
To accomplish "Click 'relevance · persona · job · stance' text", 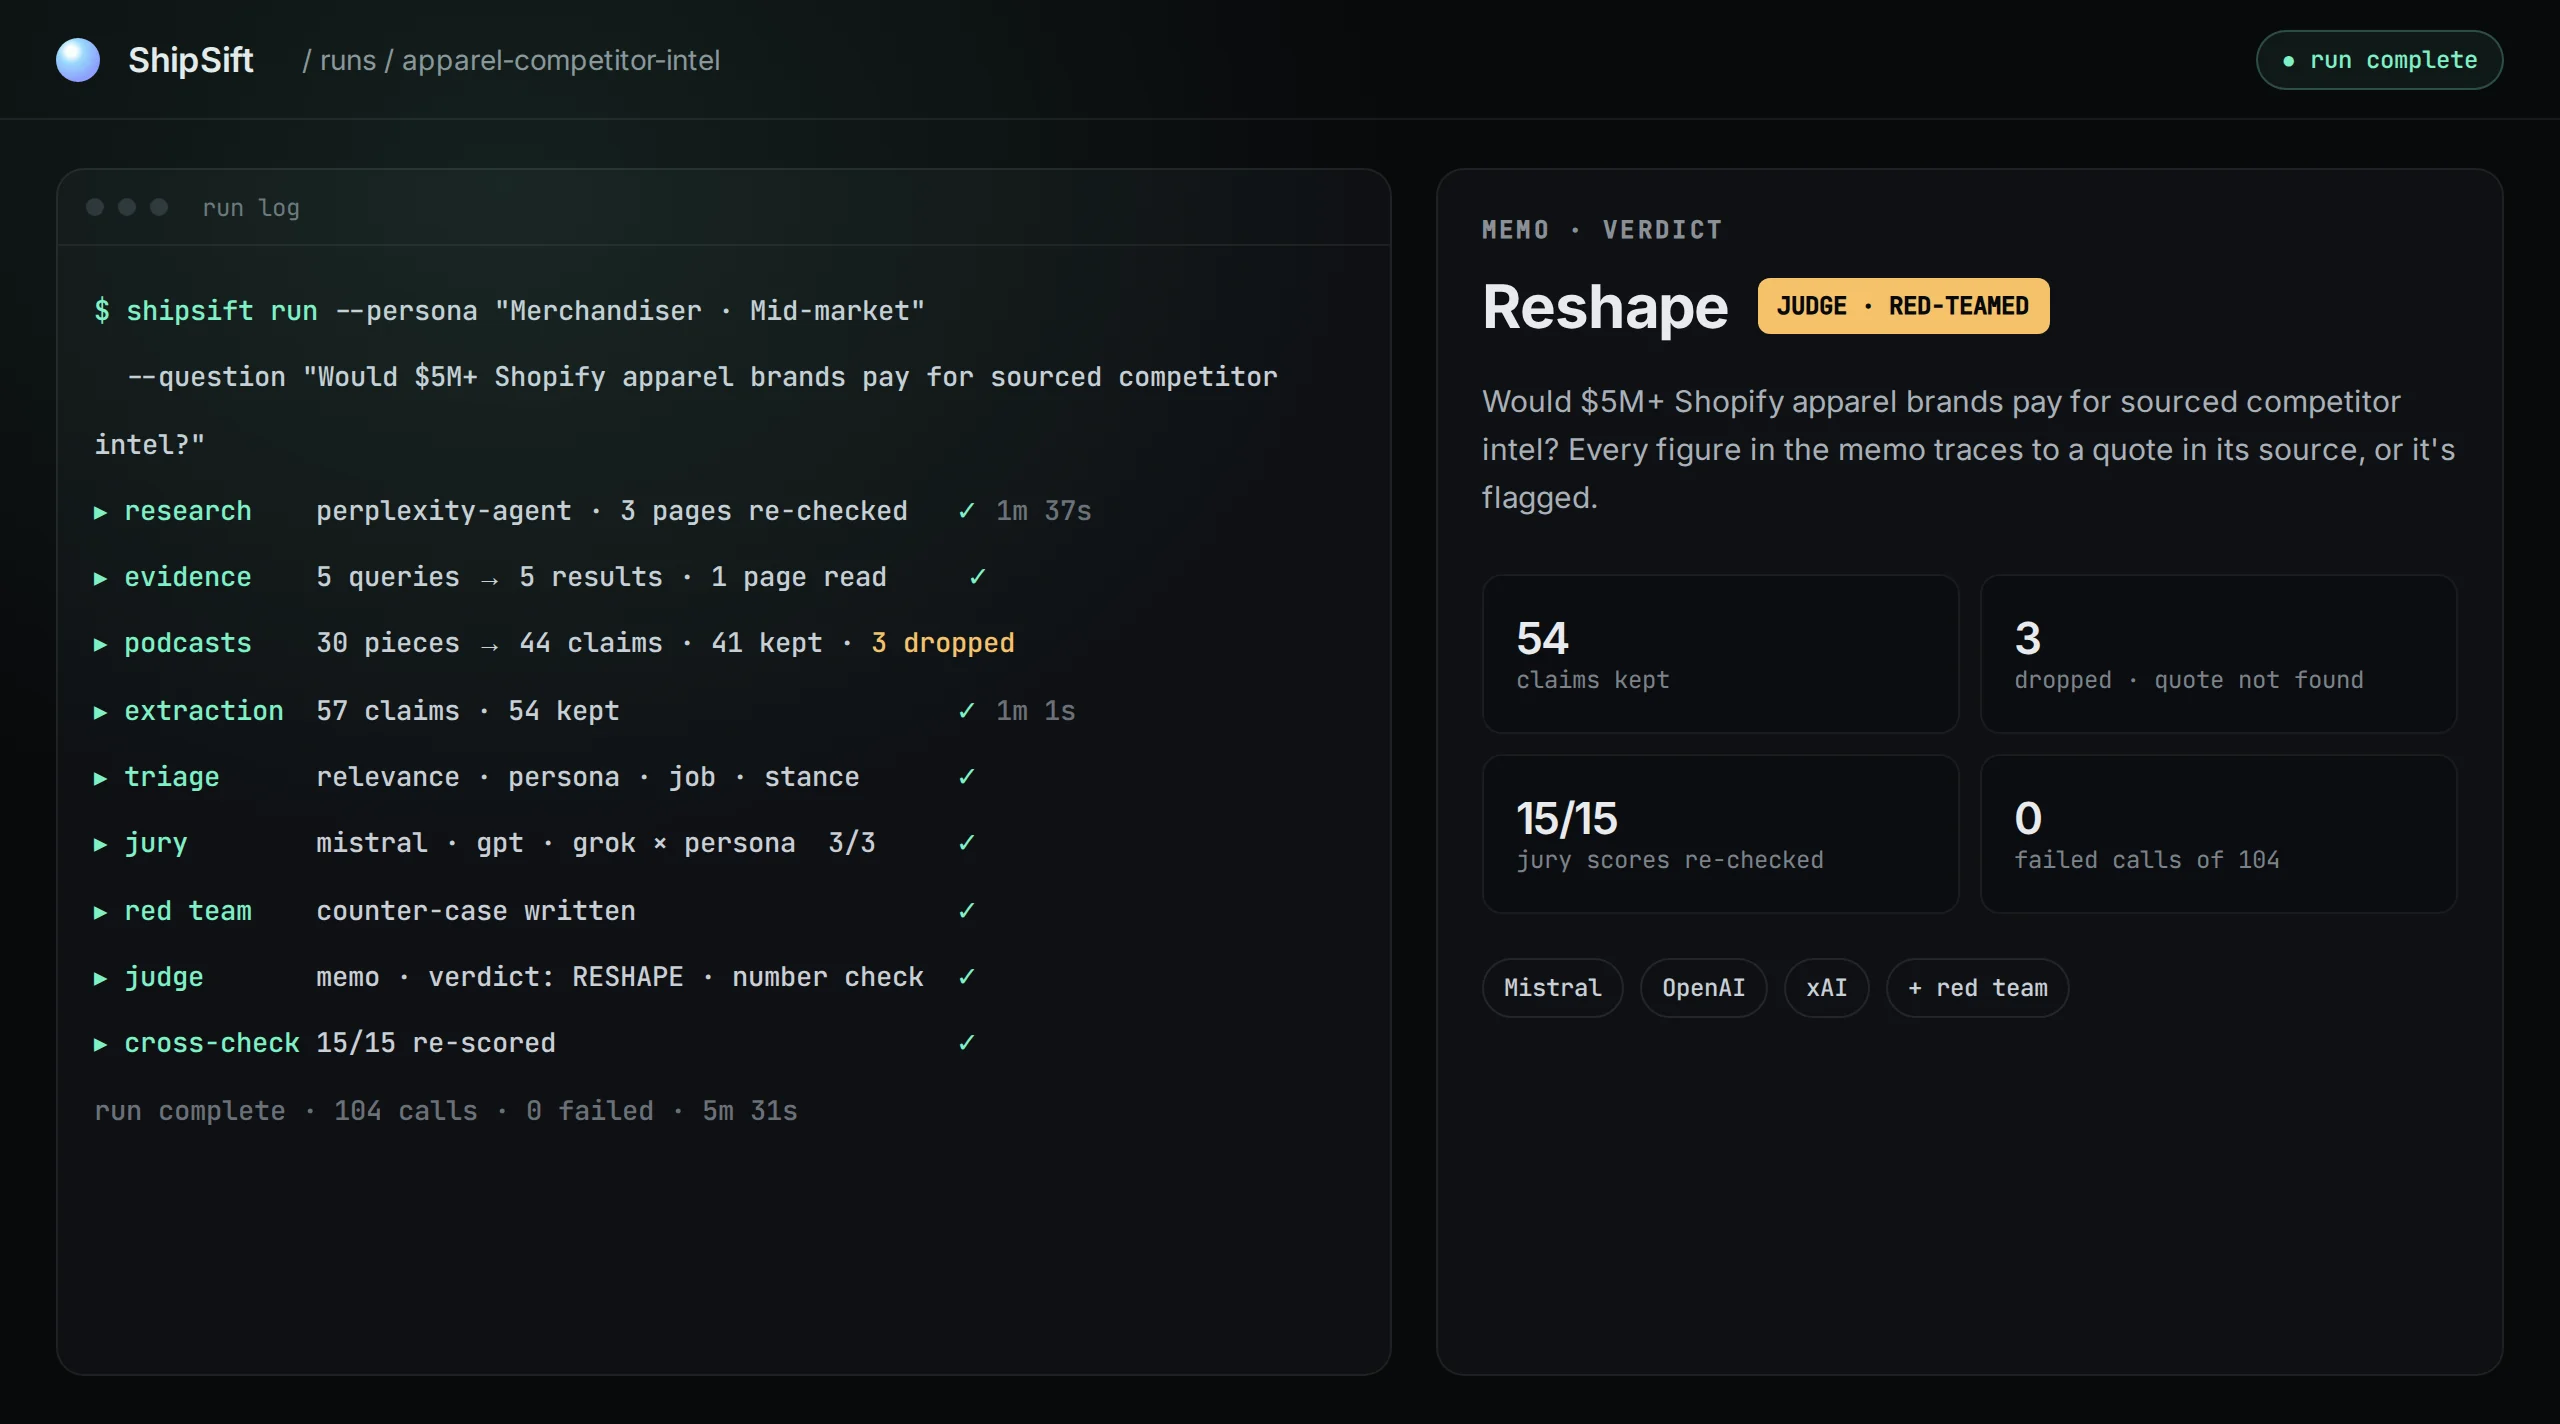I will [x=588, y=777].
